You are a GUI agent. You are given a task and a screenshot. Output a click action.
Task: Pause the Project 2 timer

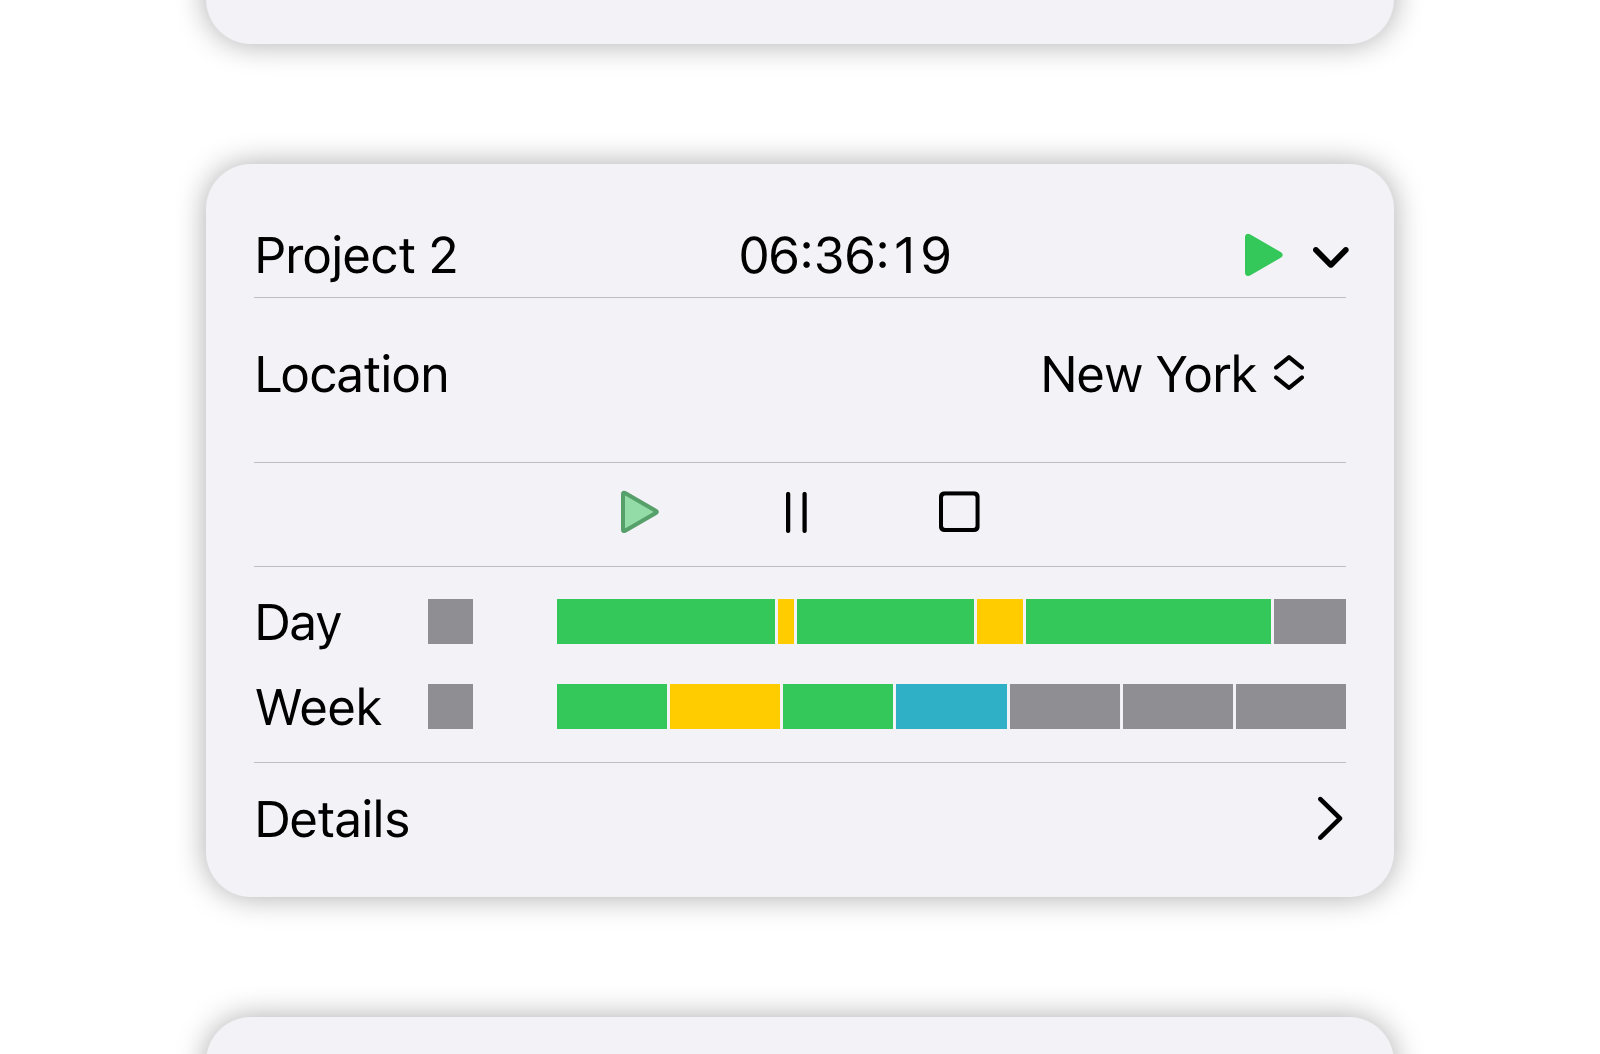point(796,513)
